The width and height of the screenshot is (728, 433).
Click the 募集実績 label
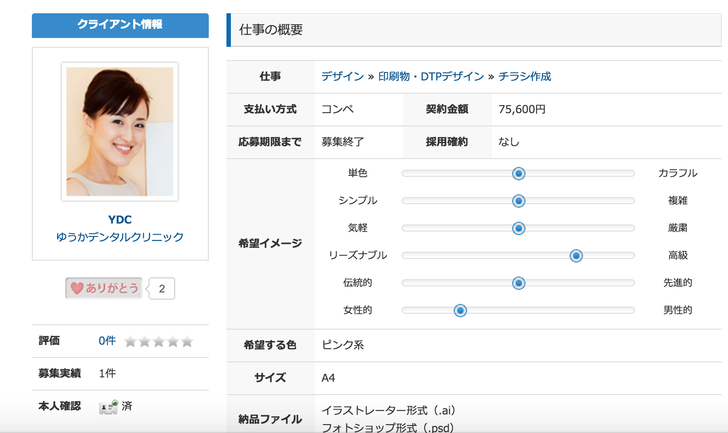(x=60, y=374)
